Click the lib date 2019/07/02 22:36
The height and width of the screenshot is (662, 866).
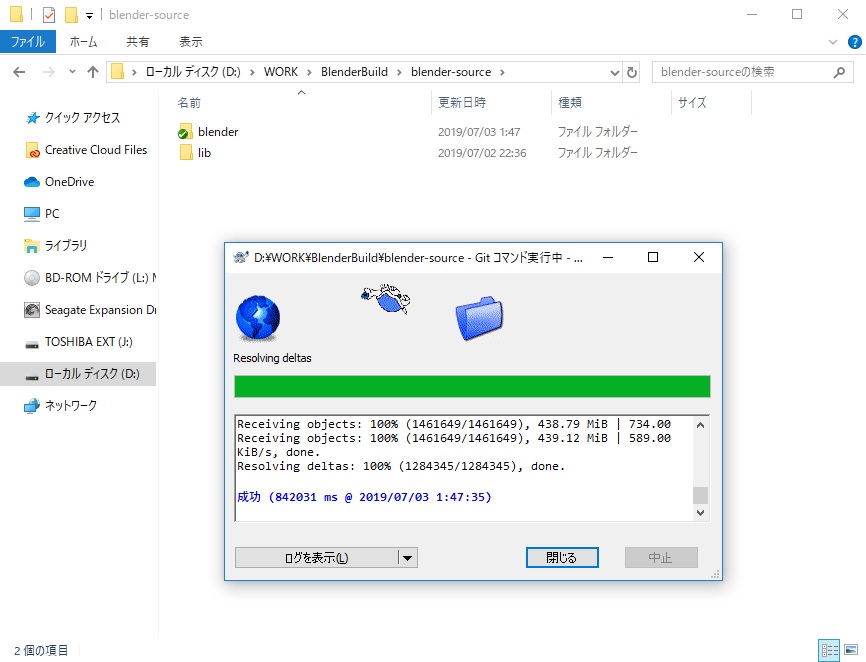pyautogui.click(x=482, y=153)
